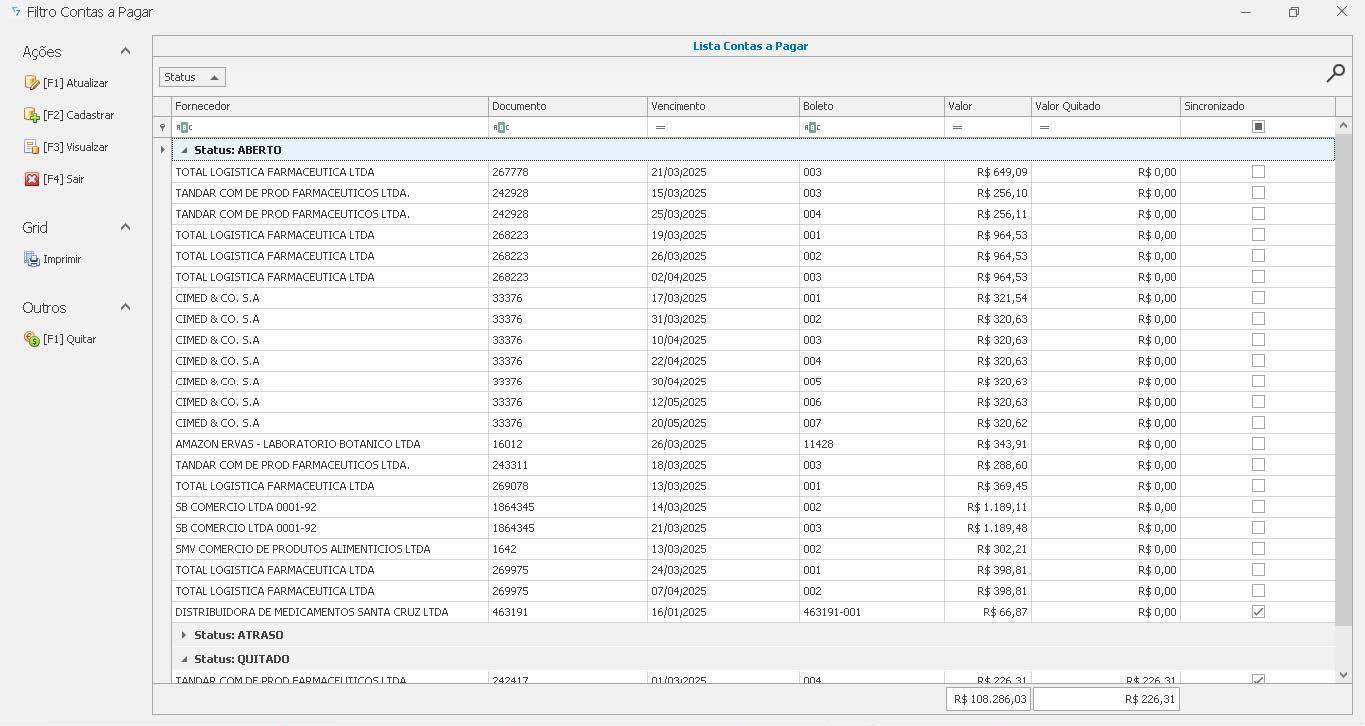Check Sincronizado for CIMED boleto 007 row
The image size is (1365, 726).
click(1258, 423)
